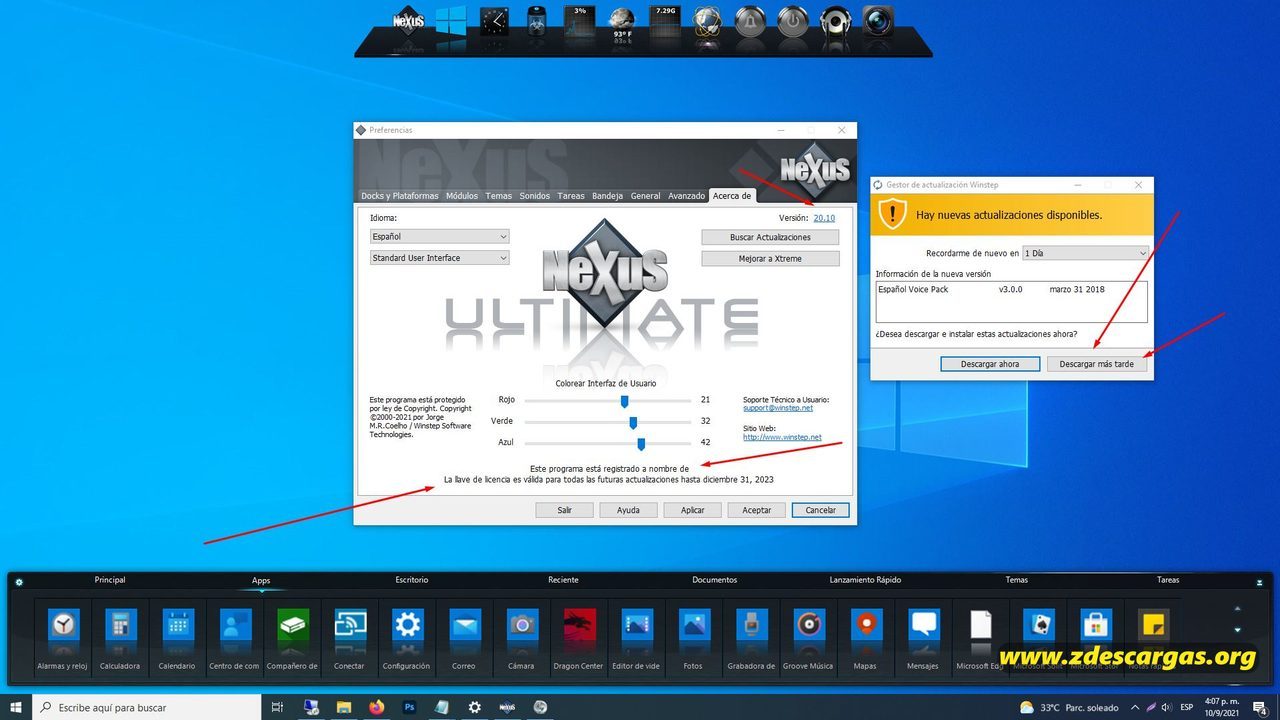
Task: Click the shelf up scroll arrow
Action: click(x=1238, y=608)
